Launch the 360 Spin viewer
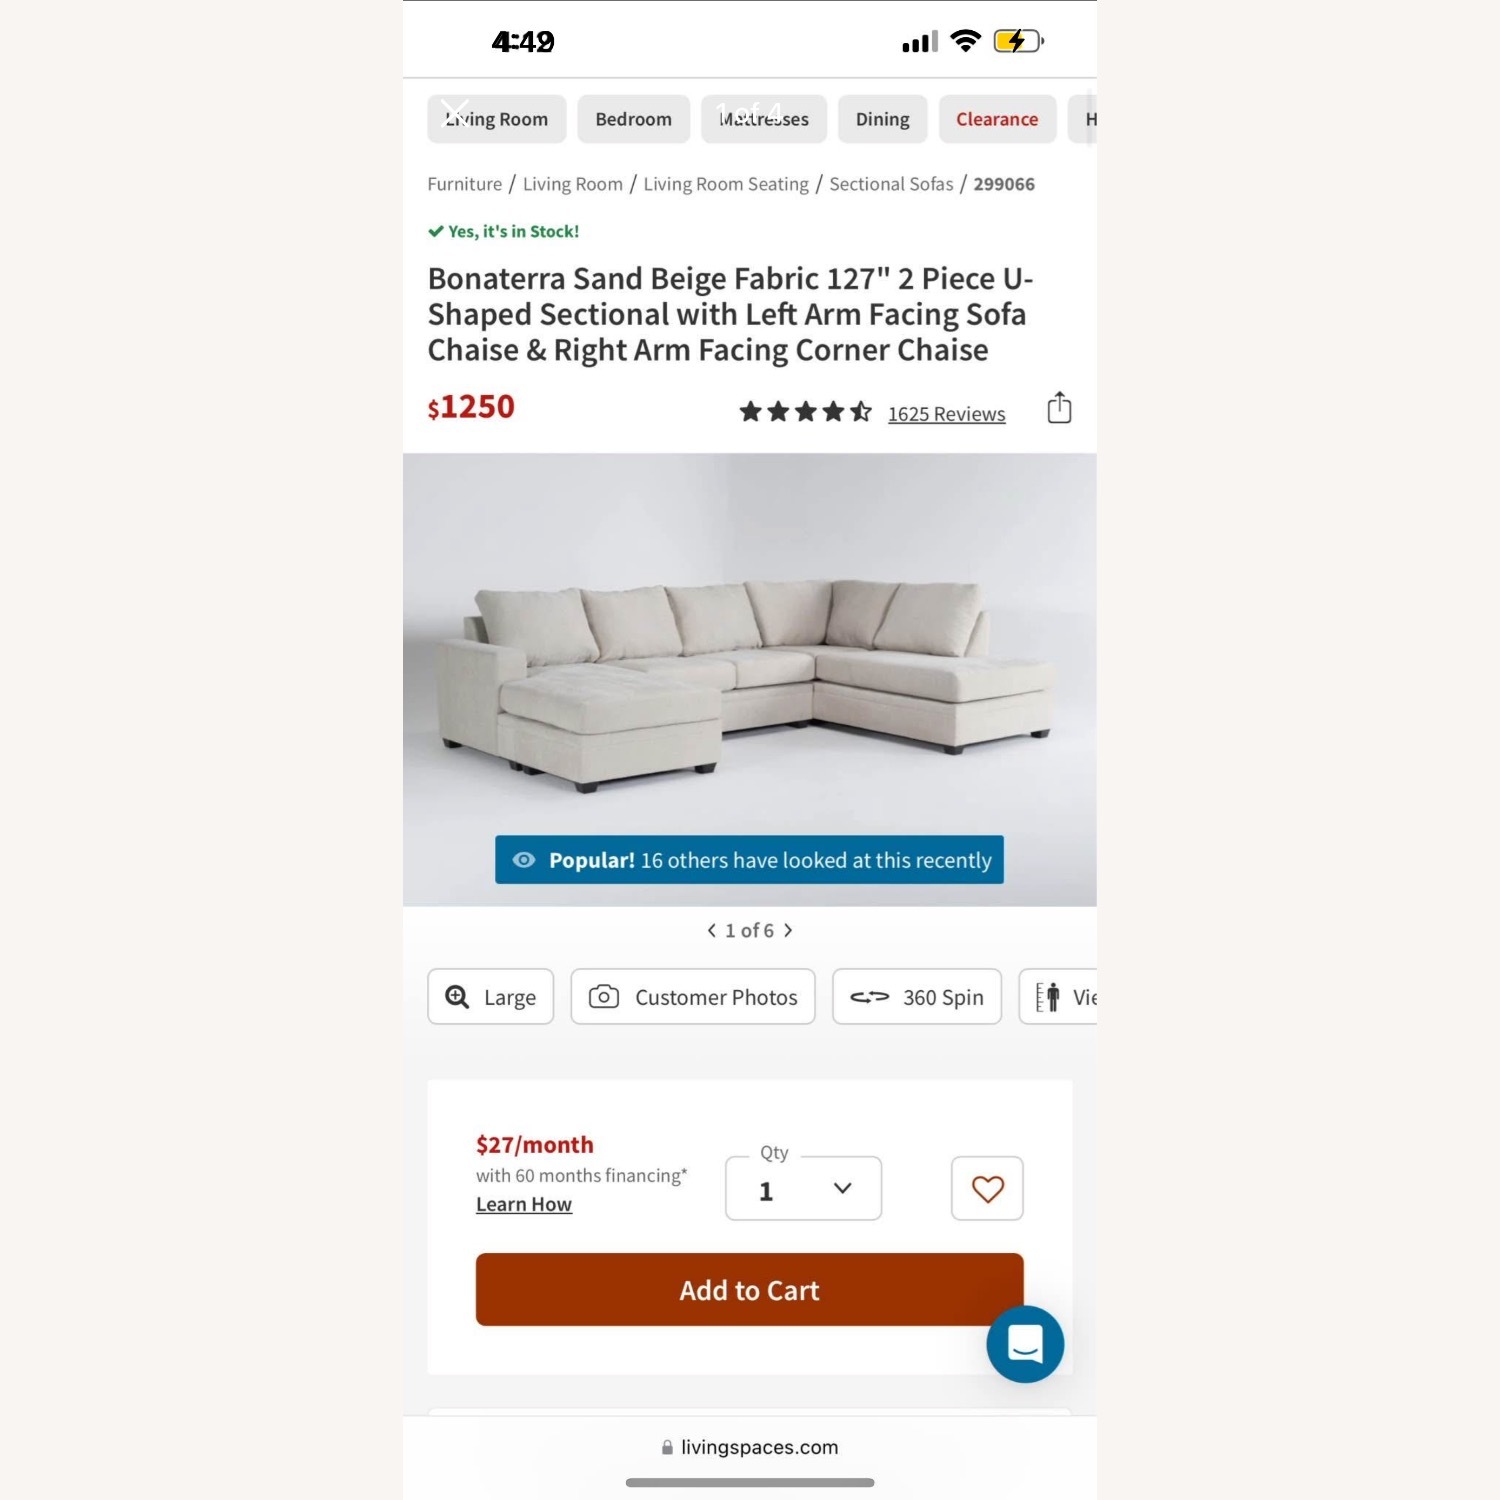This screenshot has width=1500, height=1500. click(x=917, y=997)
